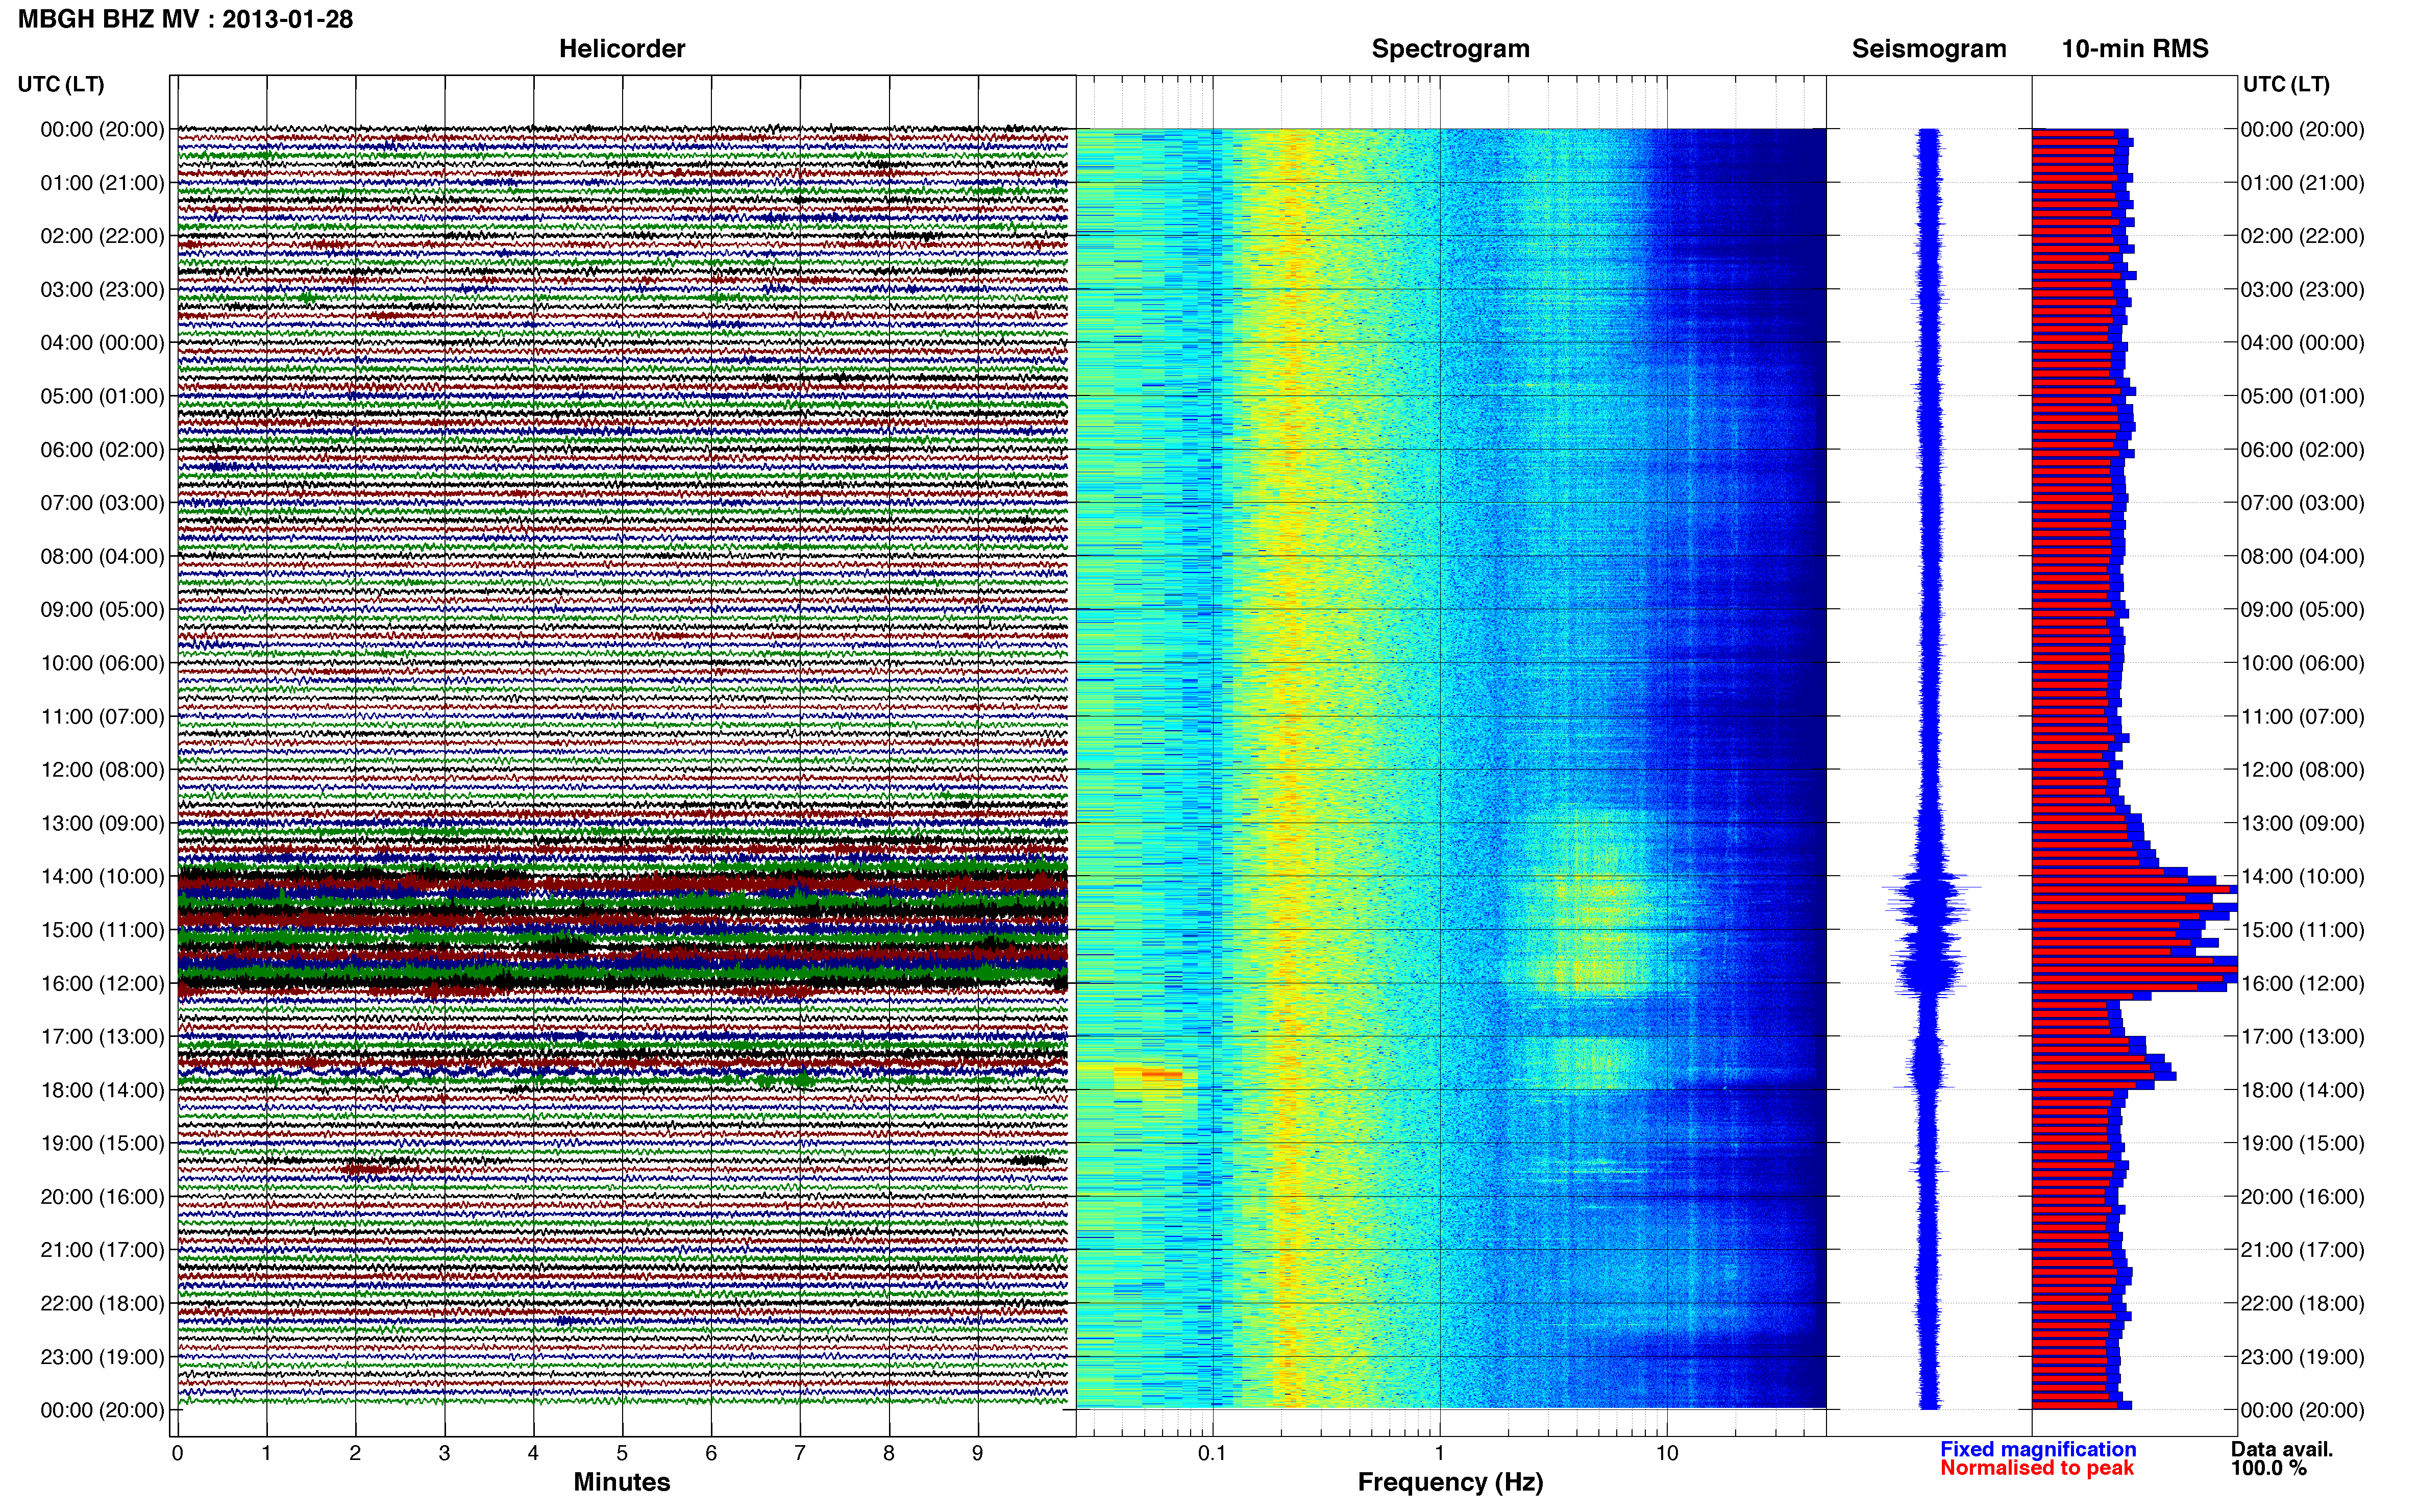Screen dimensions: 2419x1512
Task: Click the '18:00 (14:00)' label on right axis
Action: [2302, 1090]
